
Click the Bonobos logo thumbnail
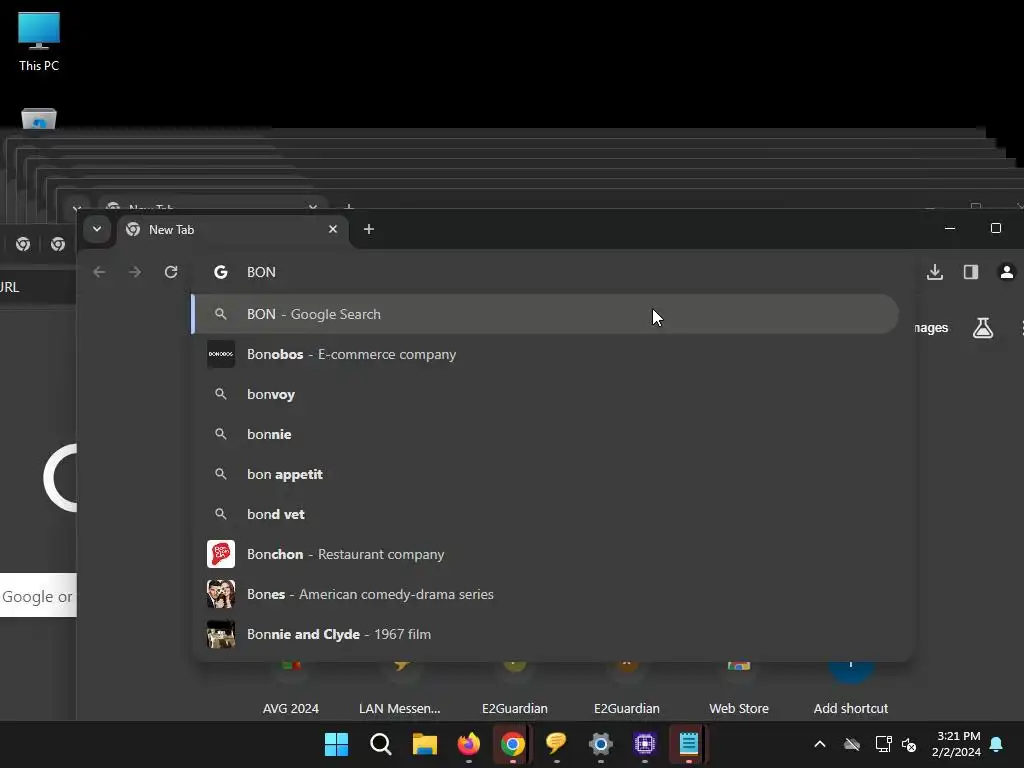pyautogui.click(x=221, y=354)
